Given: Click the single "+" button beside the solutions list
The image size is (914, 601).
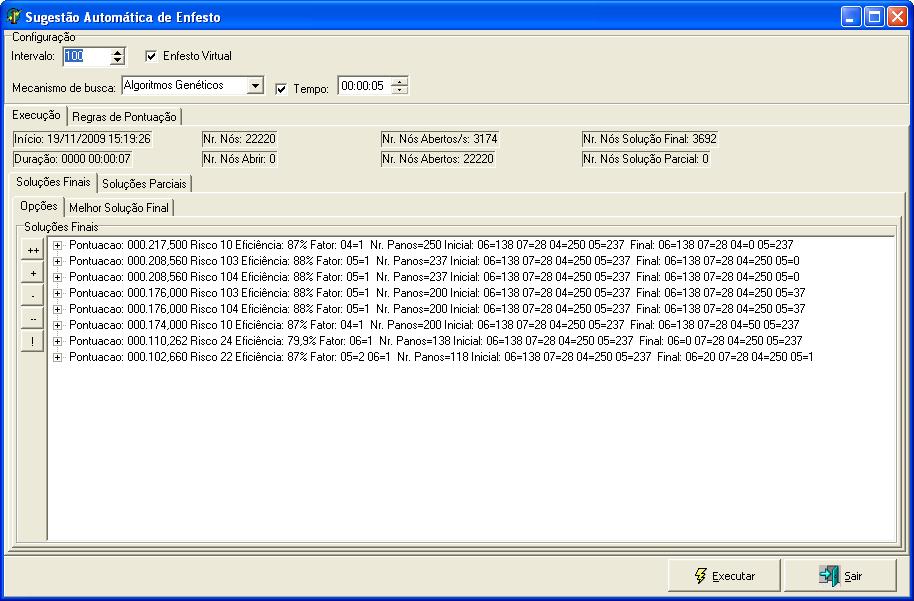Looking at the screenshot, I should tap(33, 273).
